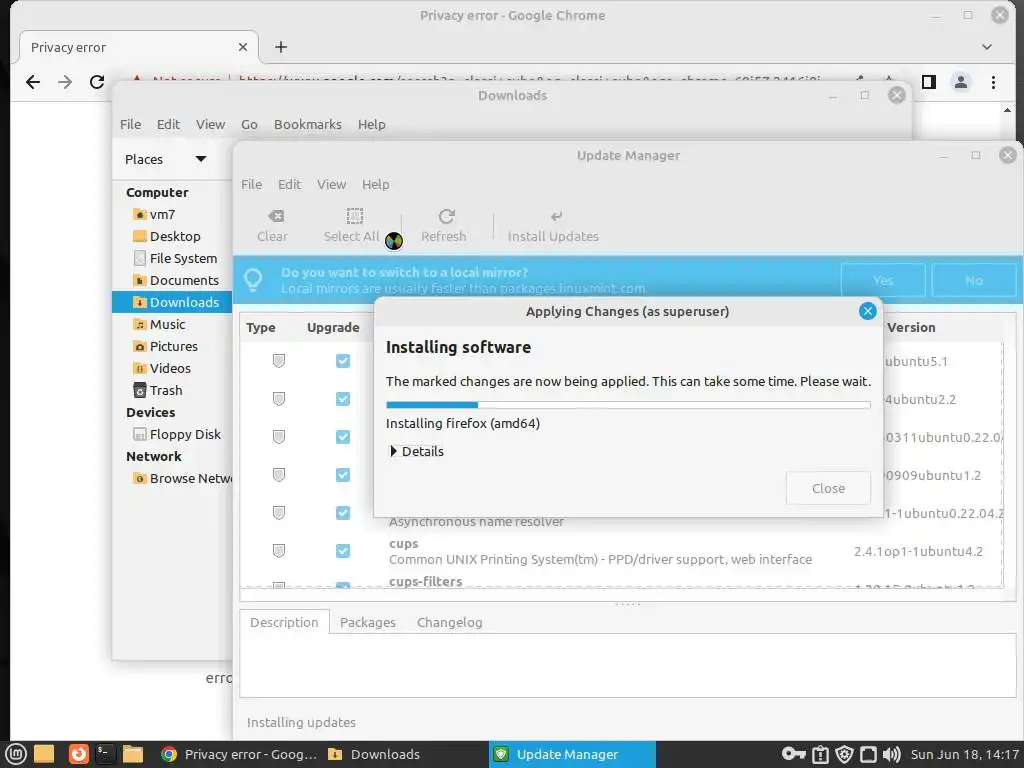This screenshot has width=1024, height=768.
Task: Open Chrome side panel icon
Action: tap(929, 82)
